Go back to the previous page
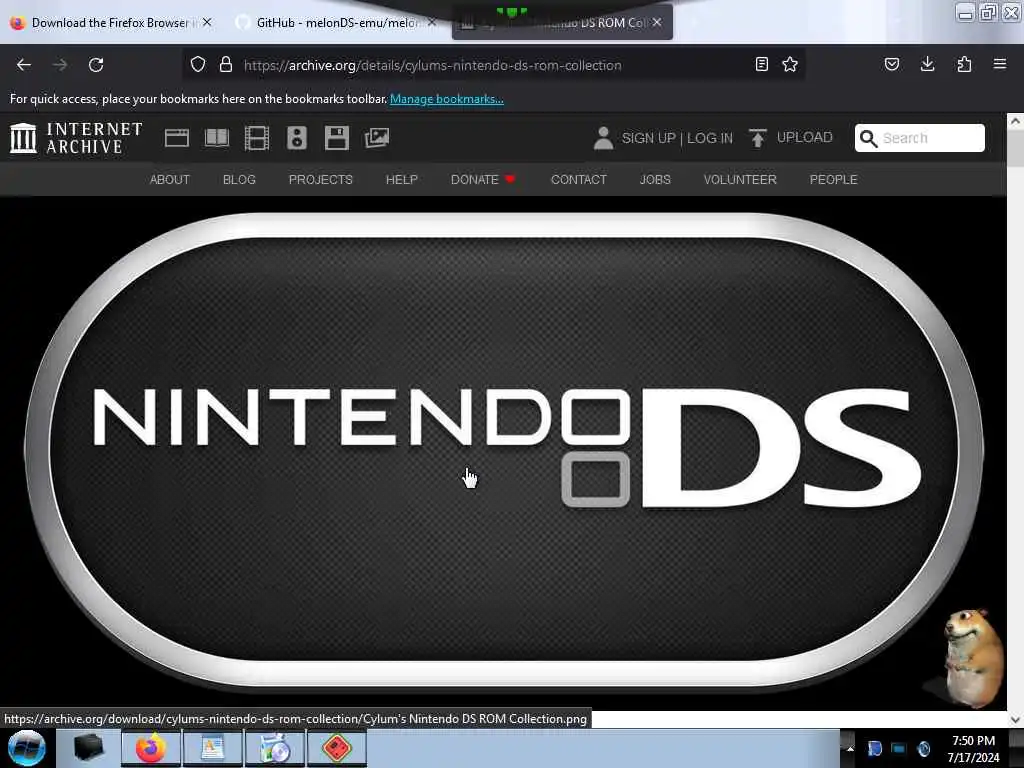Screen dimensions: 1024x768 [x=24, y=65]
